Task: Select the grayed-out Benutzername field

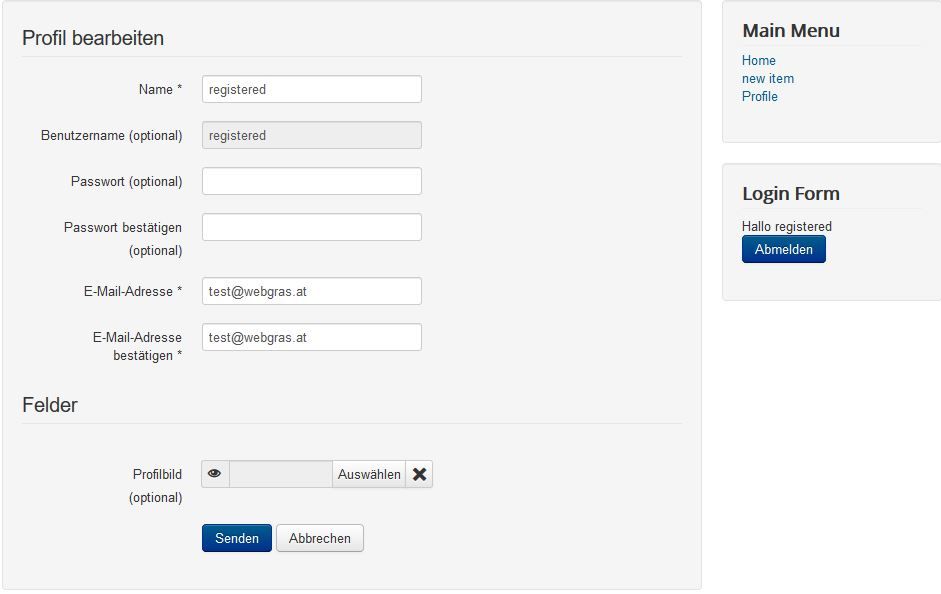Action: click(311, 135)
